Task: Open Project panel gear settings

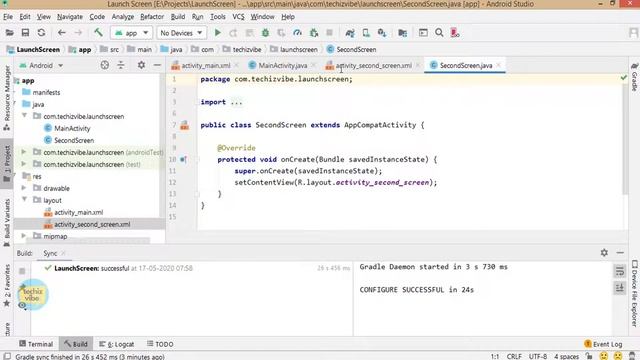Action: pos(141,65)
